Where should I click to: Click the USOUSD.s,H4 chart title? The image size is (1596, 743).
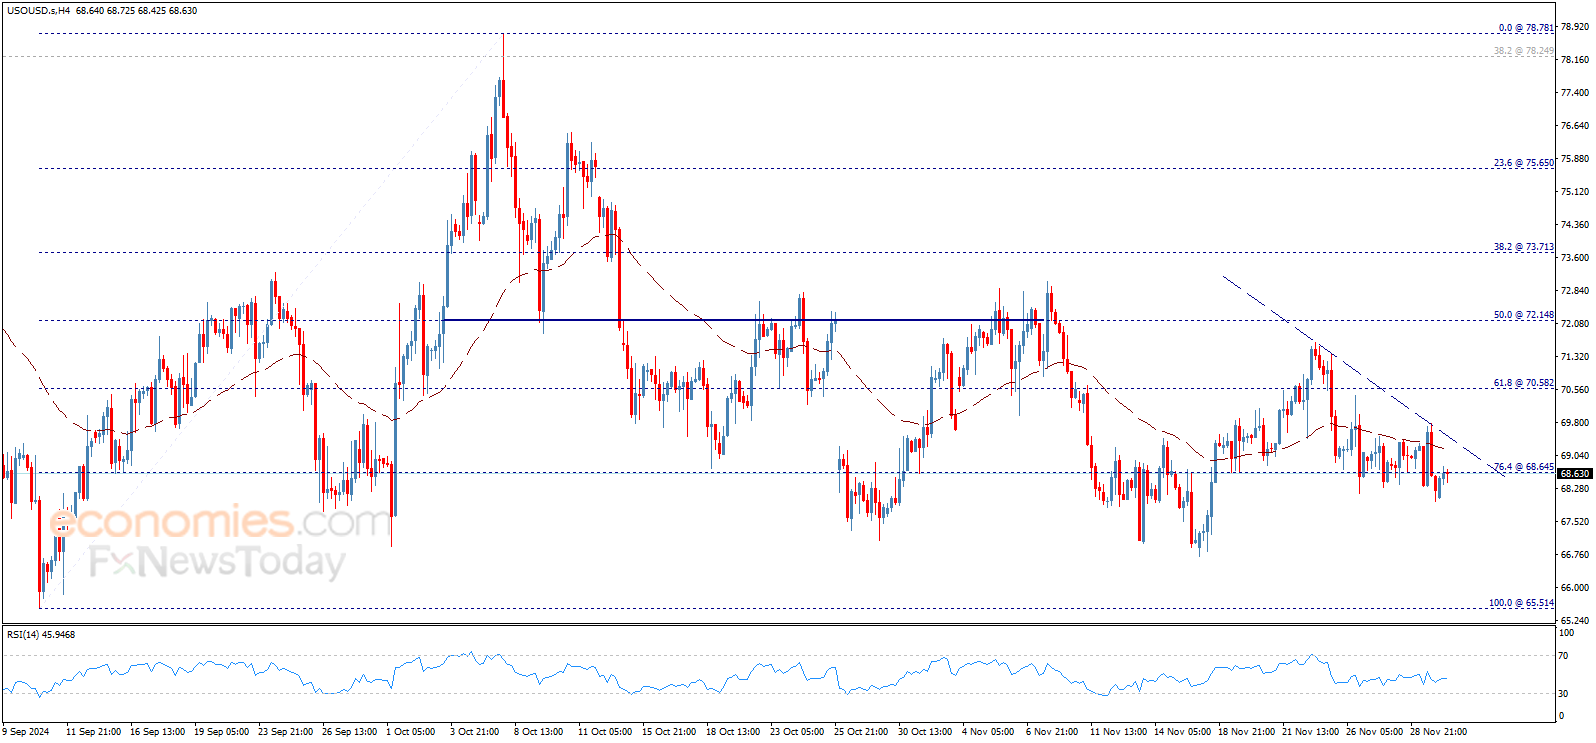pos(38,11)
